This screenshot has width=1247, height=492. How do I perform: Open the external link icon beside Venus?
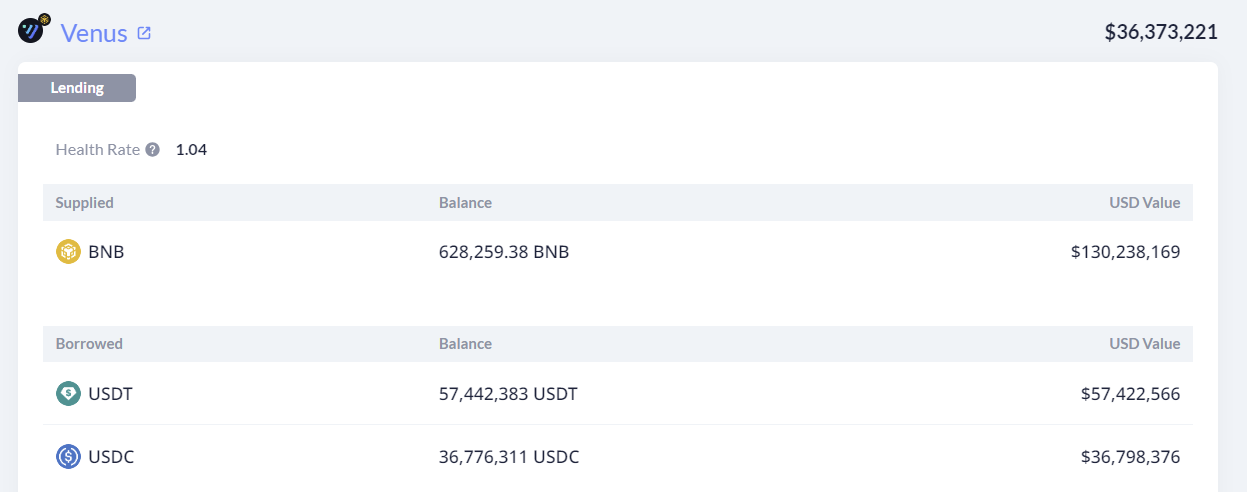(x=144, y=33)
